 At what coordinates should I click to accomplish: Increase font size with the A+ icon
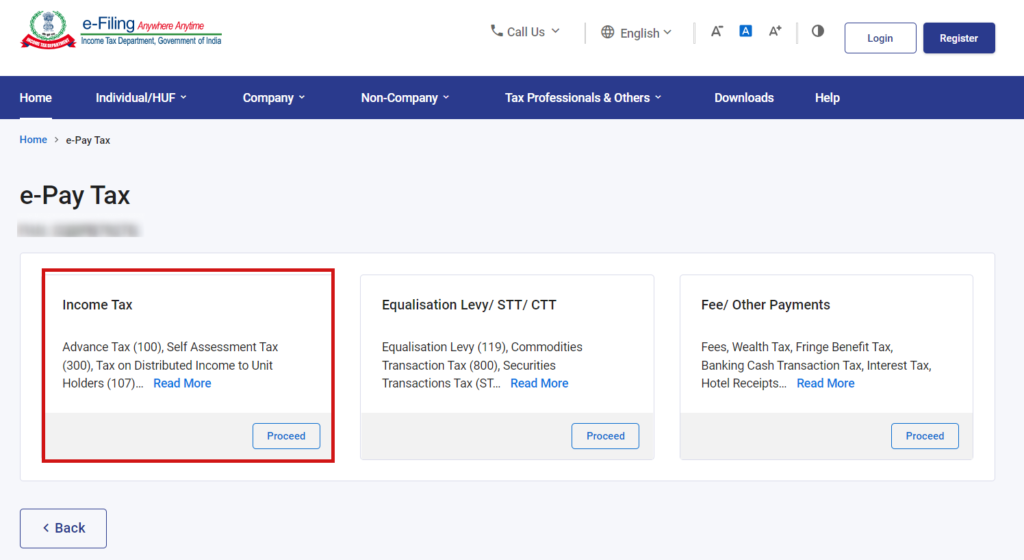coord(775,32)
